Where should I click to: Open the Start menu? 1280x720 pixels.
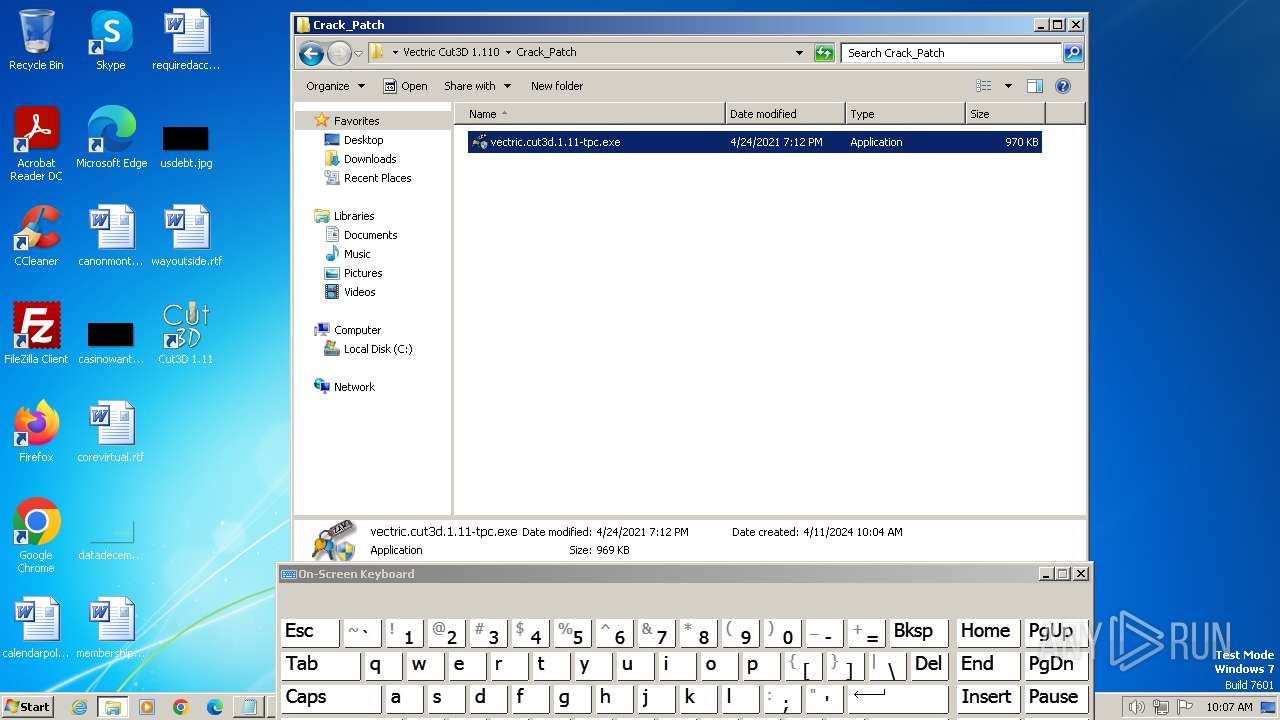27,707
